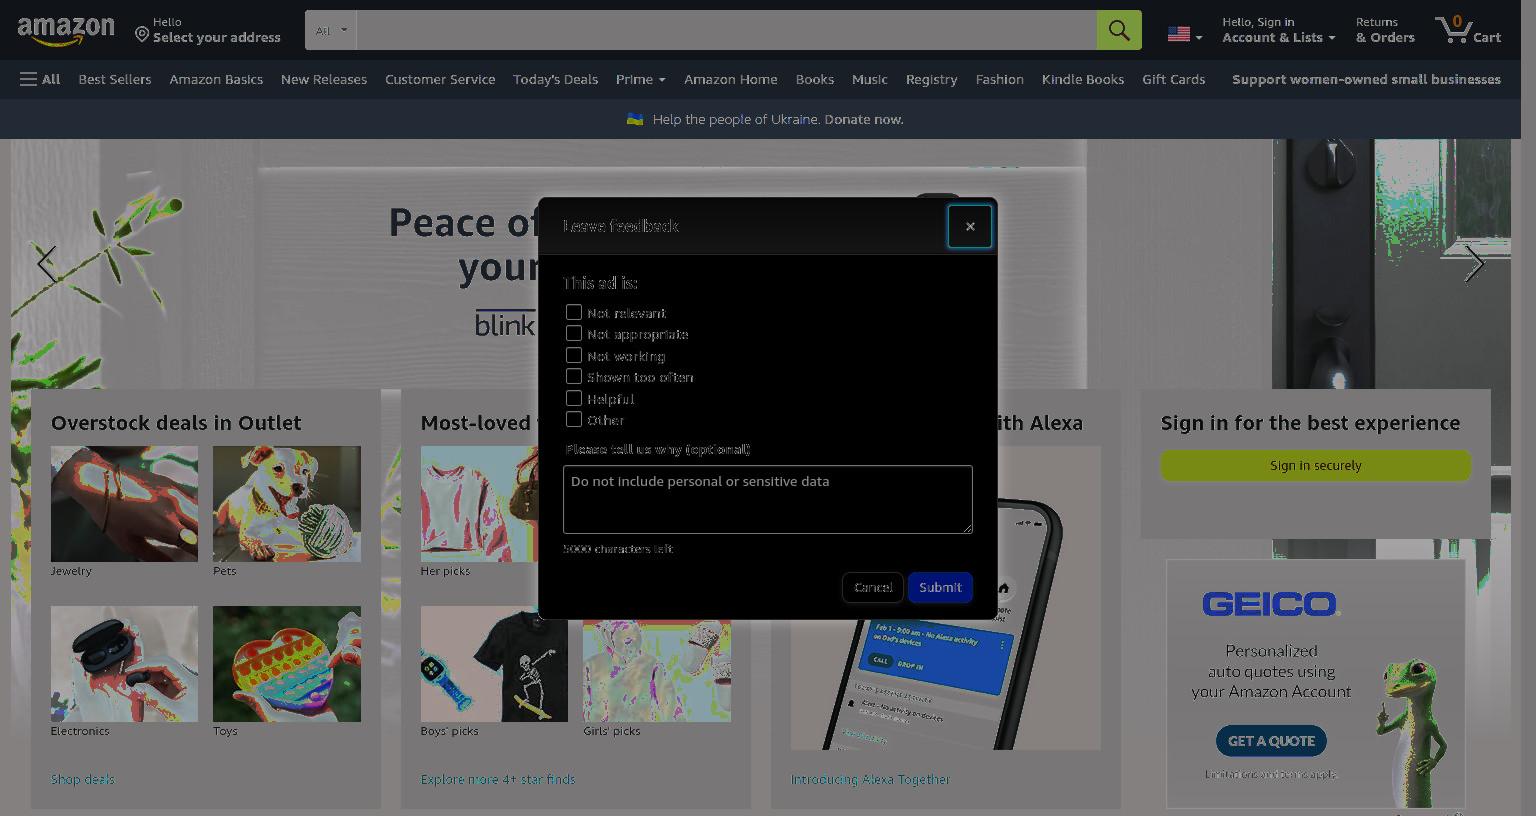The width and height of the screenshot is (1536, 816).
Task: Click Cancel in feedback dialog
Action: [873, 587]
